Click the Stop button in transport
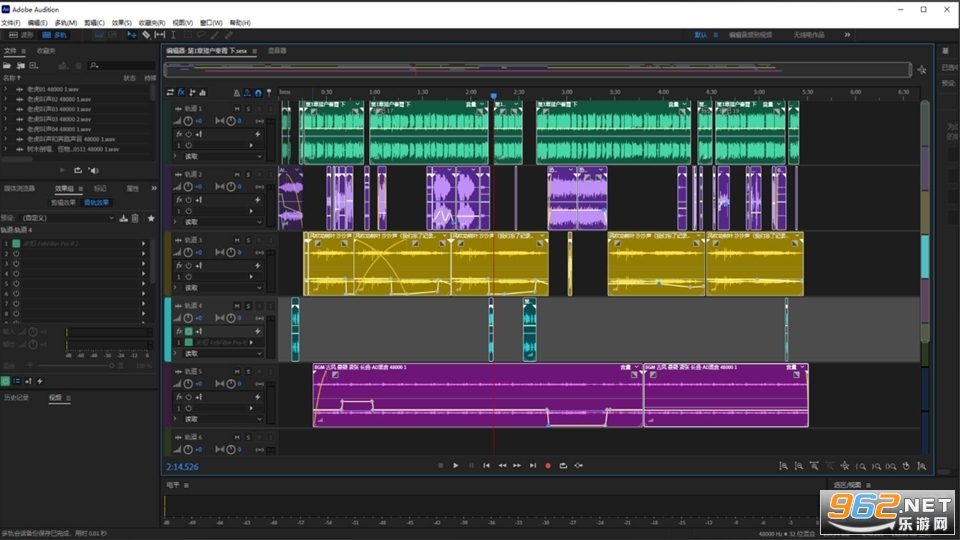The width and height of the screenshot is (960, 540). (440, 466)
